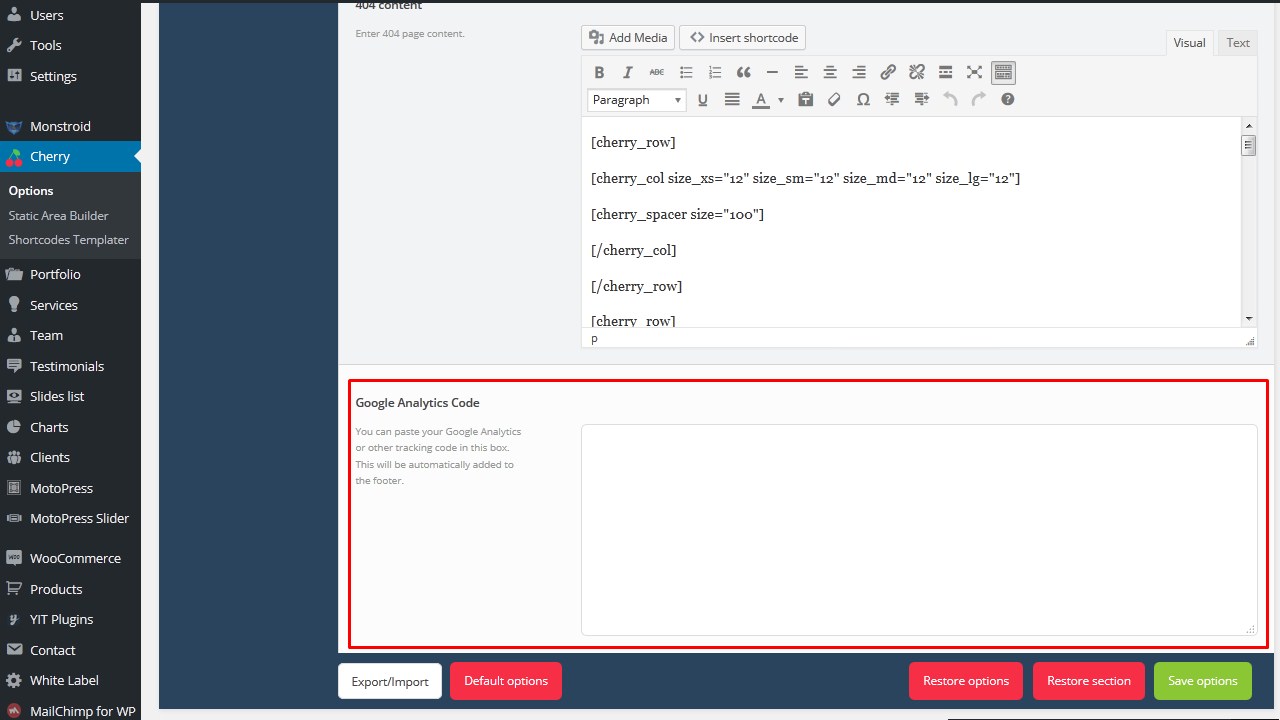Click the Restore options button
1280x720 pixels.
tap(966, 681)
